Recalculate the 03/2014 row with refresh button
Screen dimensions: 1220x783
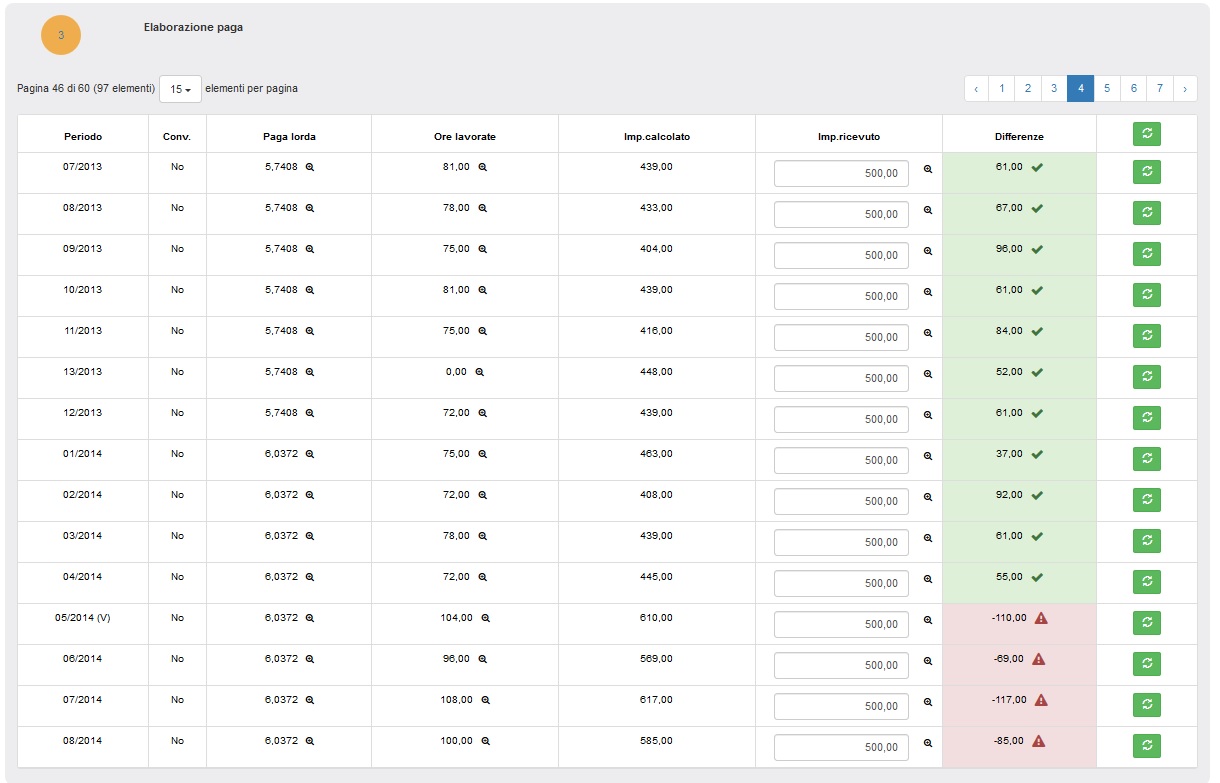(x=1146, y=541)
